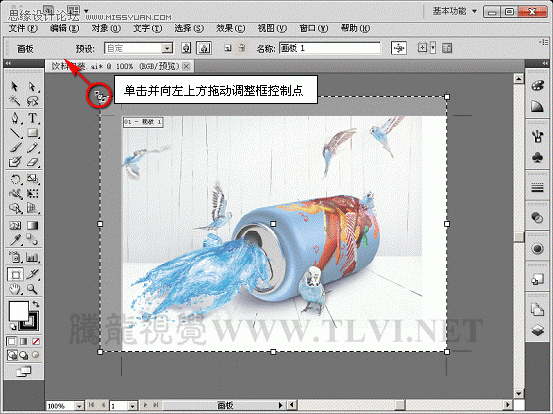Create a new artboard
Viewport: 553px width, 414px height.
[x=228, y=48]
